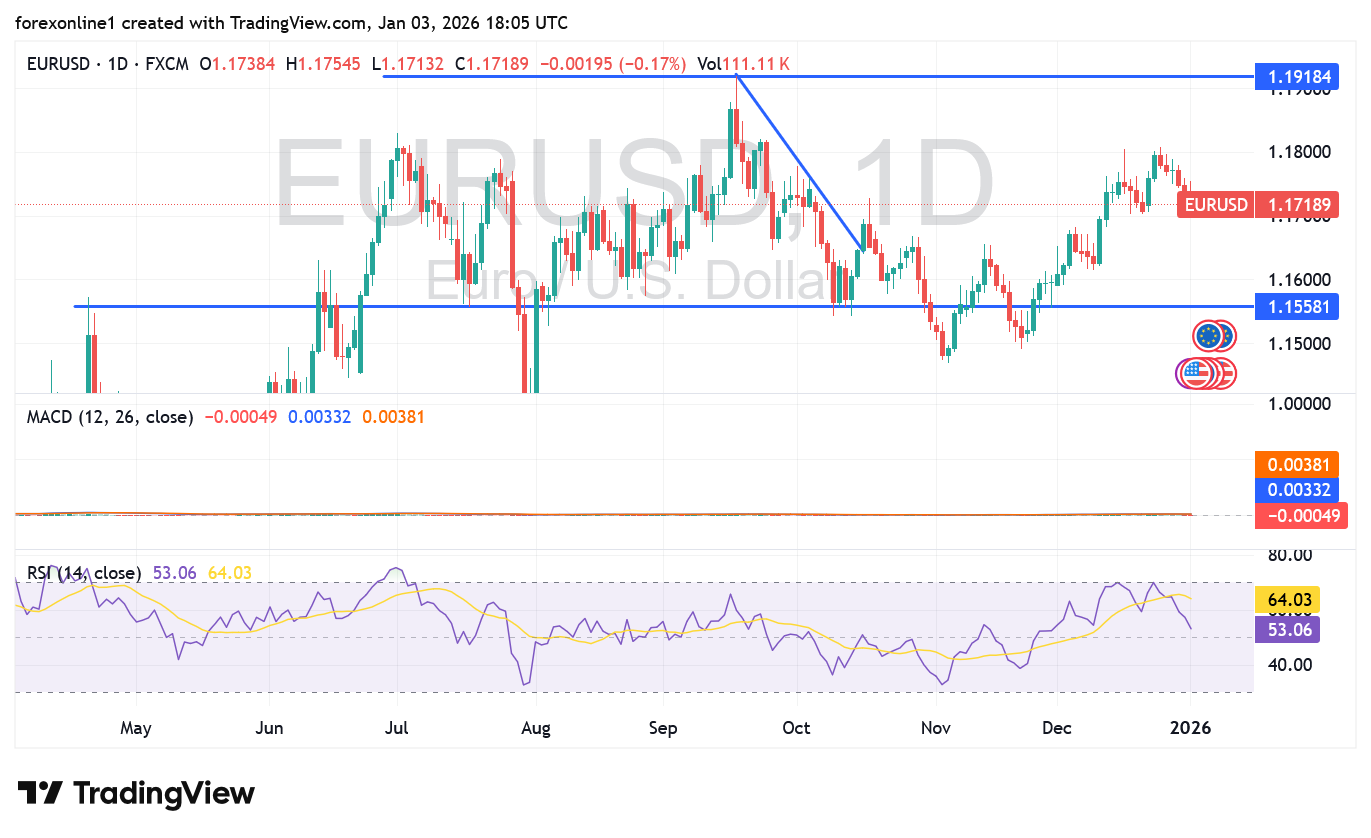The image size is (1371, 838).
Task: Click the red EURUSD tag on price axis
Action: (1214, 205)
